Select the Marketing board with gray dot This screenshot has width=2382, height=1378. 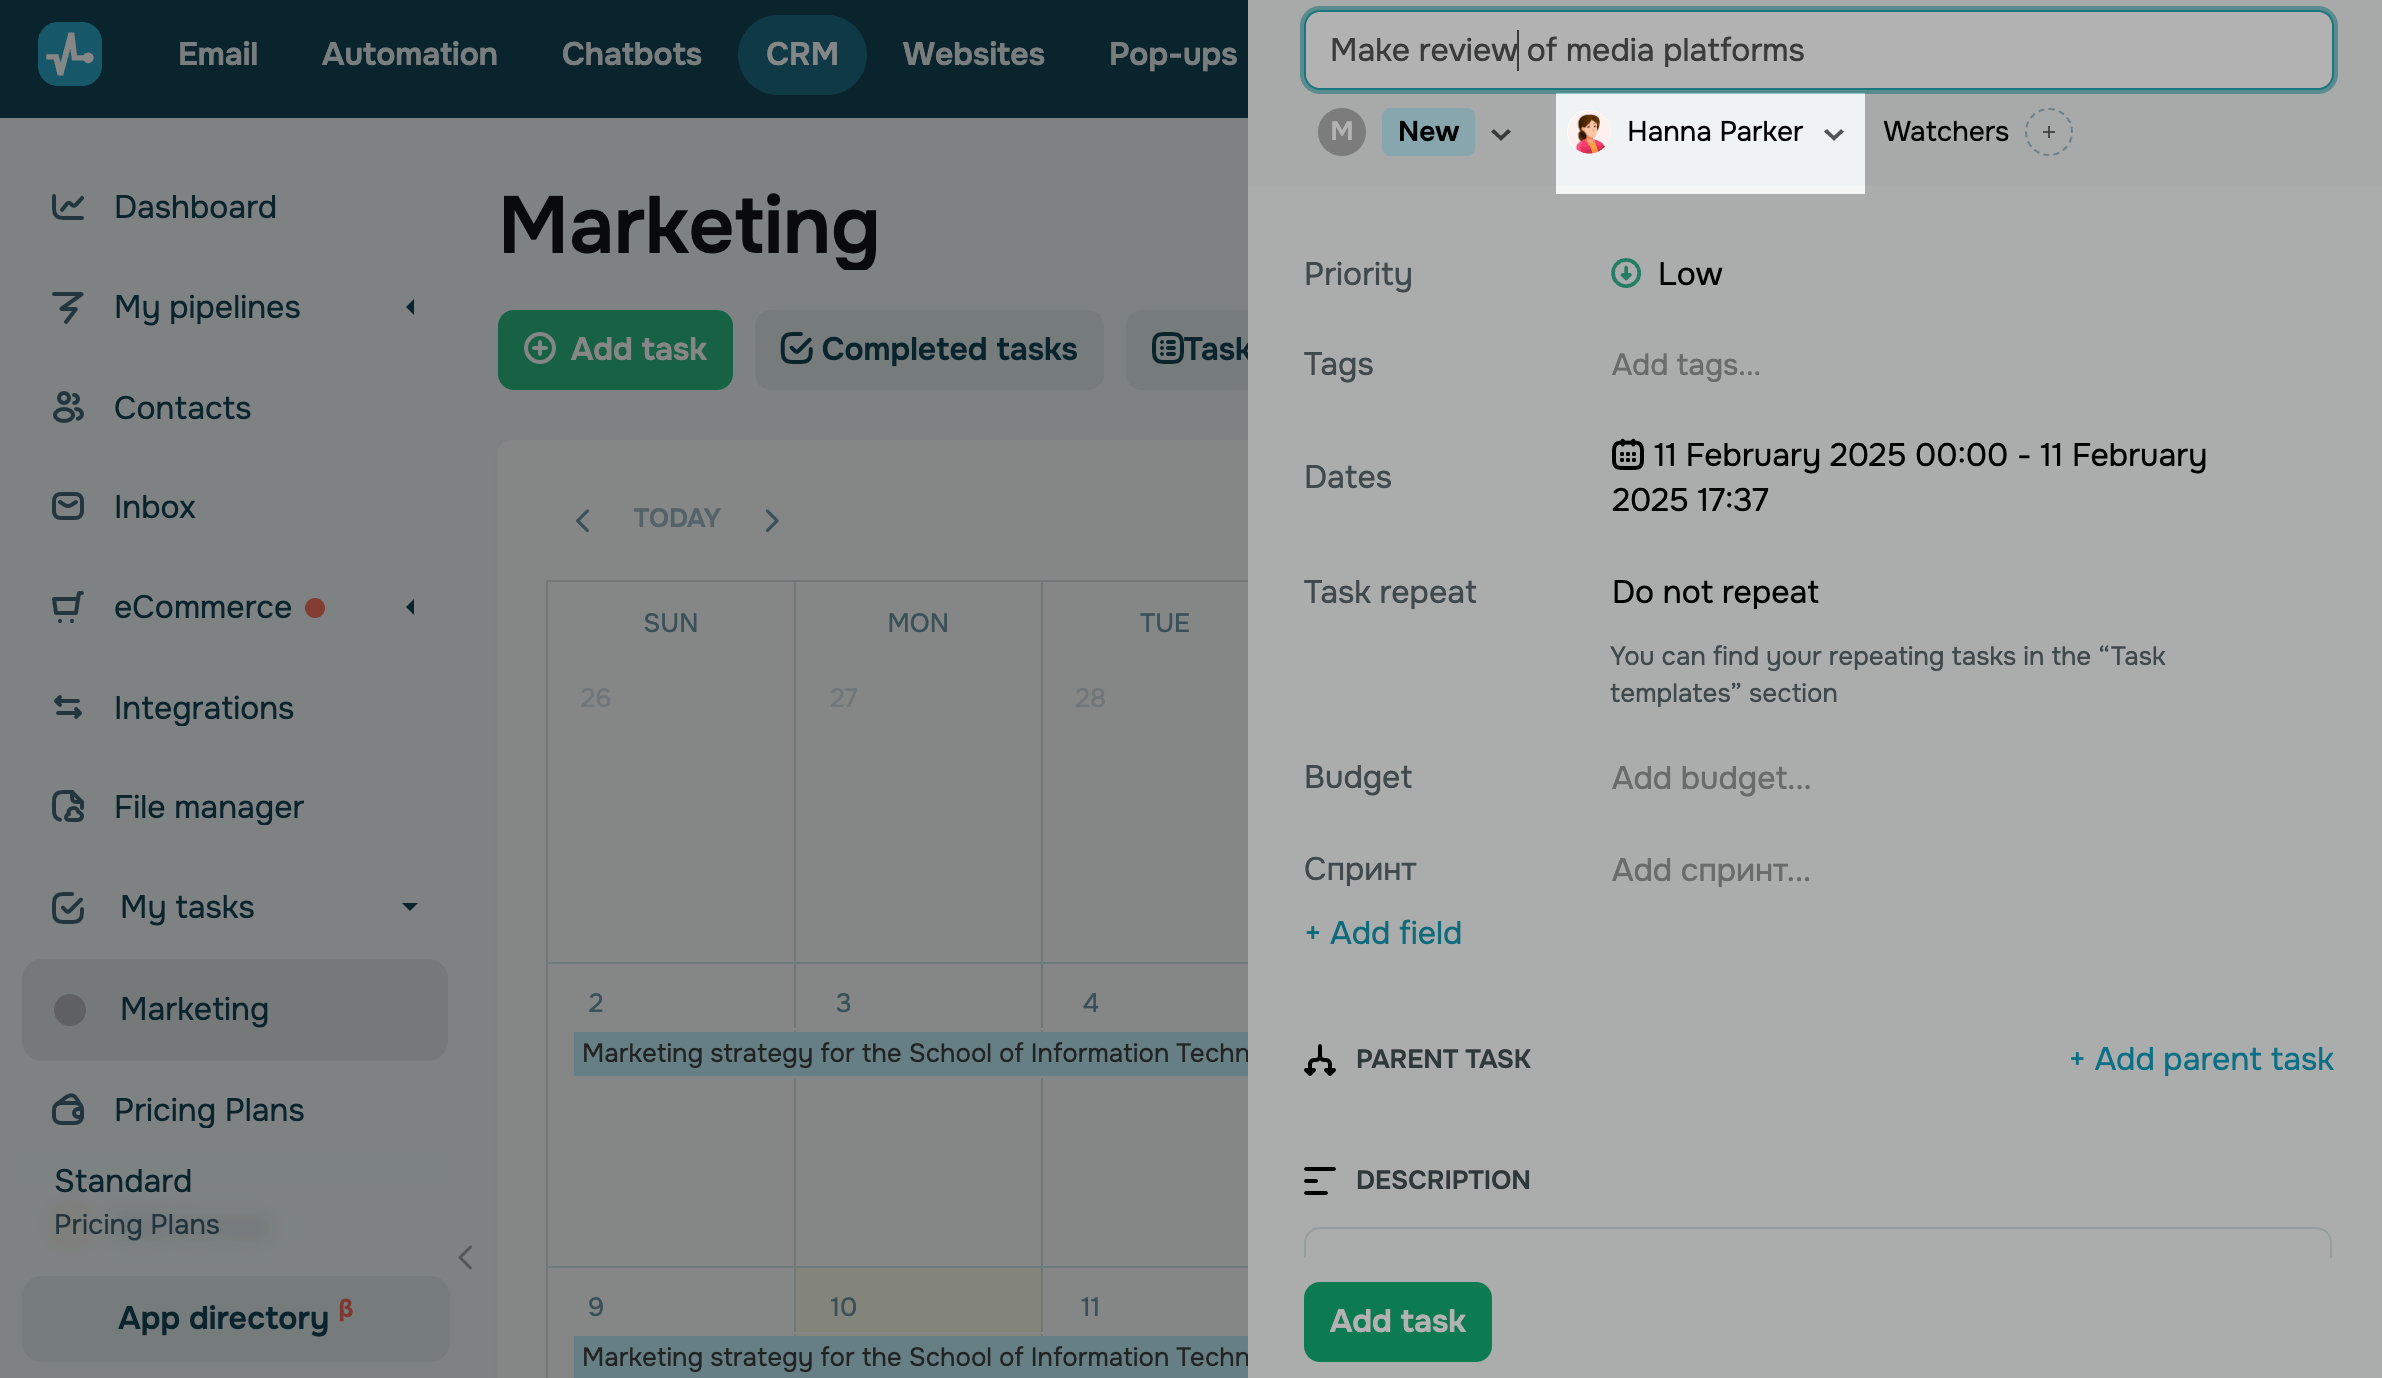tap(194, 1010)
